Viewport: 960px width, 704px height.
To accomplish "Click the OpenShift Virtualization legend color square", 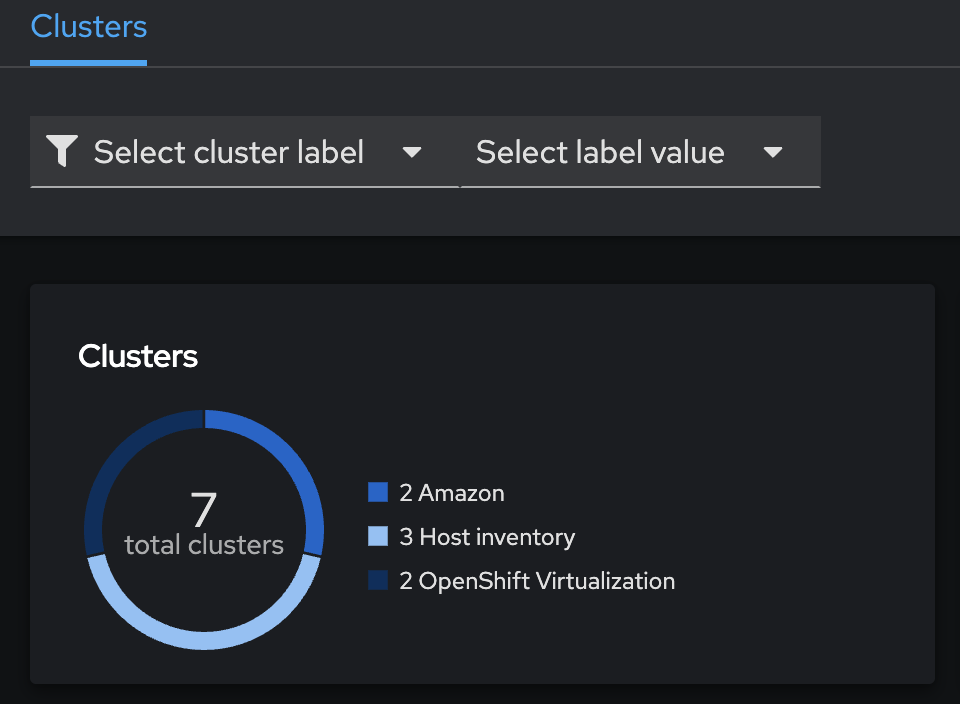I will point(378,580).
